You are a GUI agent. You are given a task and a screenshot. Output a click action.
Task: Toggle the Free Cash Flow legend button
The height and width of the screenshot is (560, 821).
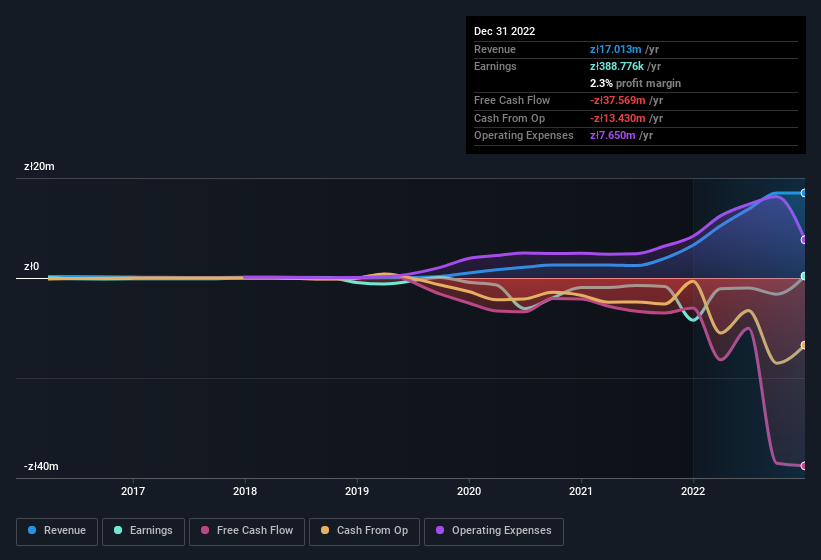click(x=247, y=531)
